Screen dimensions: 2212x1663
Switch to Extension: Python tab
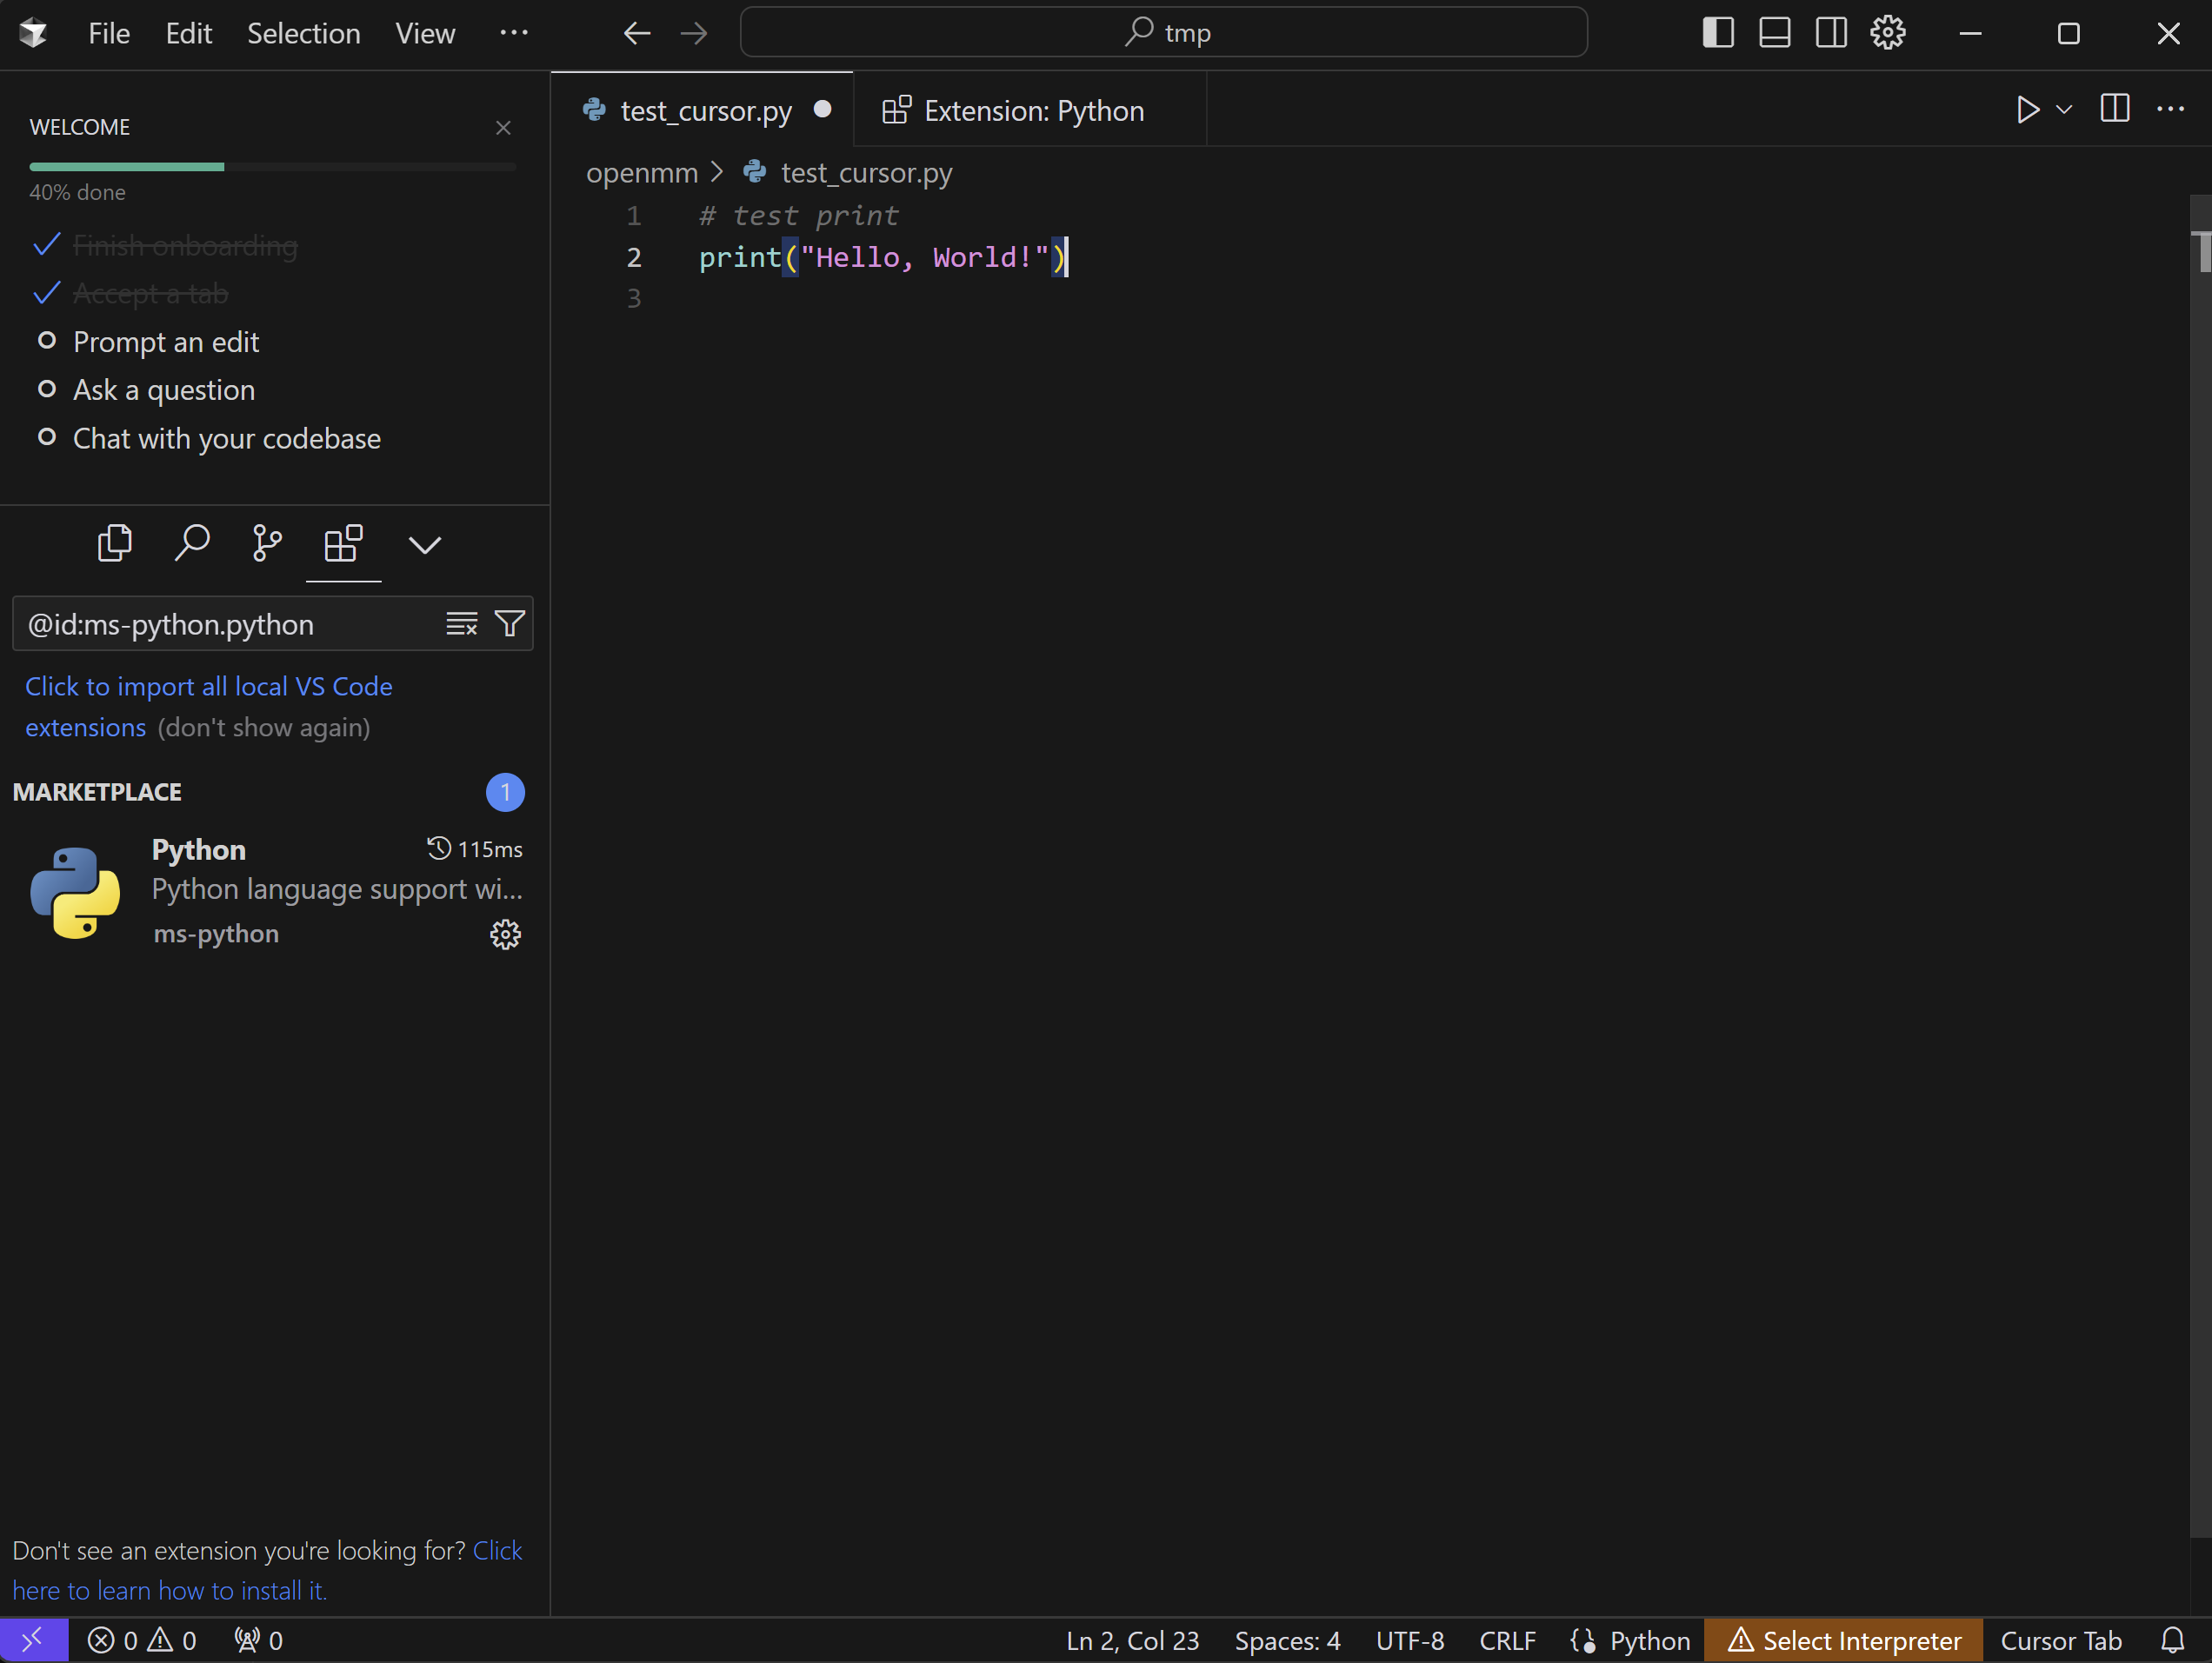click(x=1032, y=111)
